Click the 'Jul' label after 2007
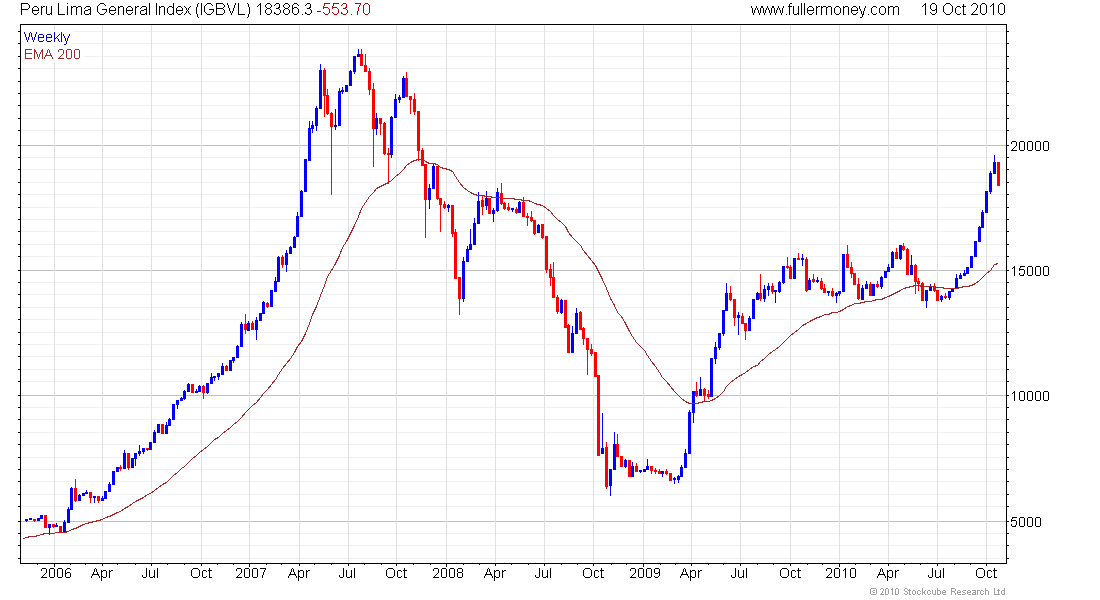Viewport: 1100px width, 600px height. pos(347,573)
